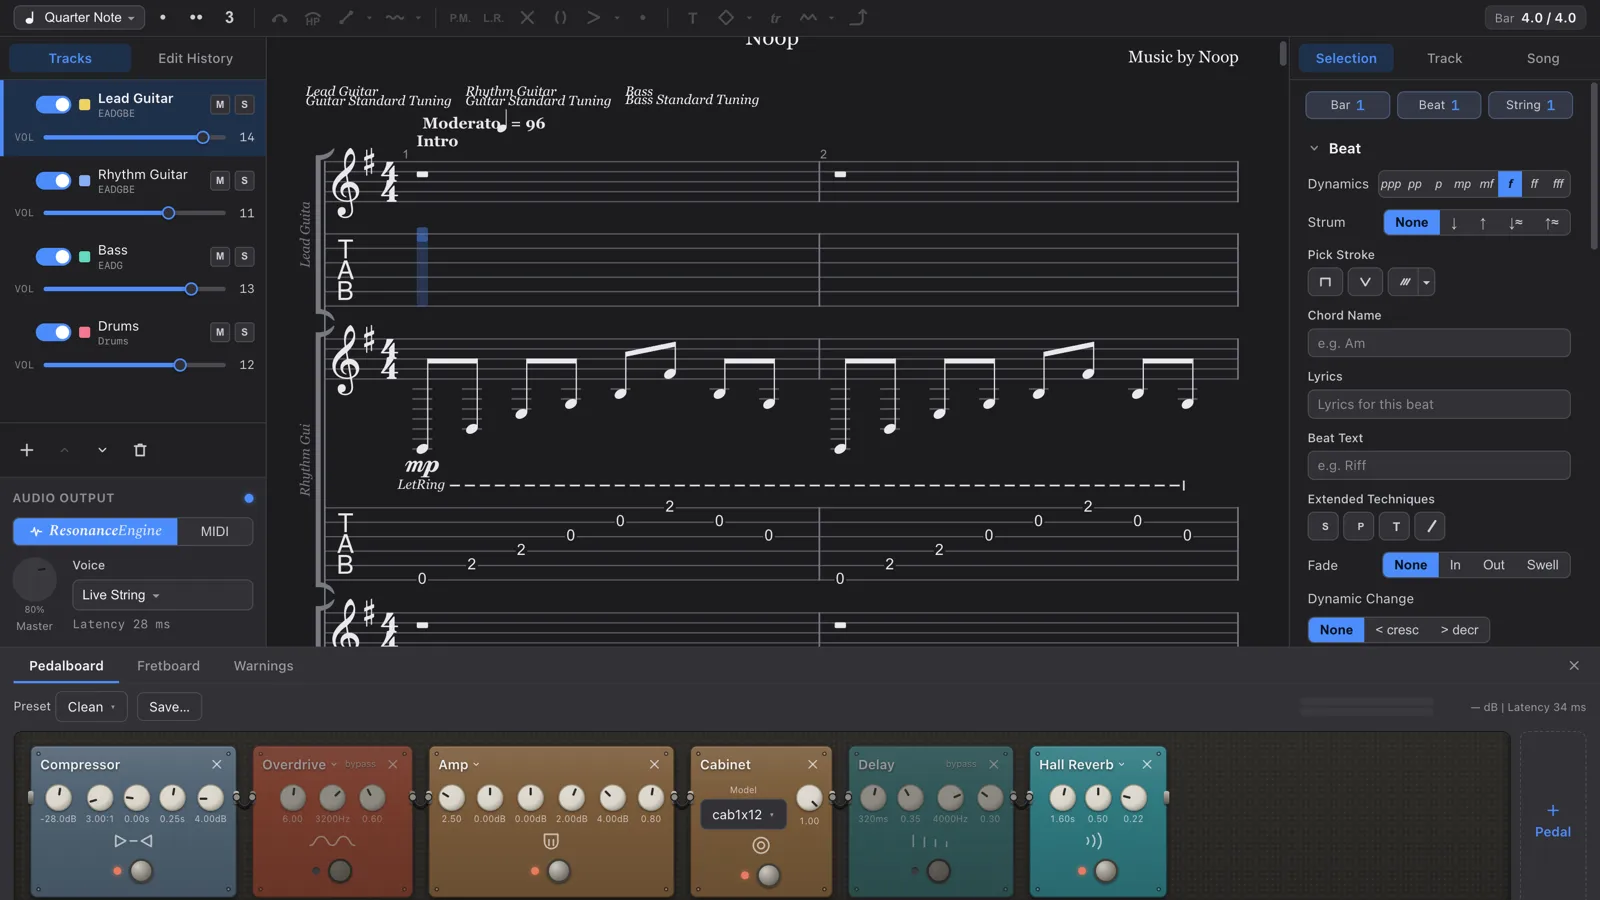The width and height of the screenshot is (1600, 900).
Task: Click the Save... preset button
Action: point(169,707)
